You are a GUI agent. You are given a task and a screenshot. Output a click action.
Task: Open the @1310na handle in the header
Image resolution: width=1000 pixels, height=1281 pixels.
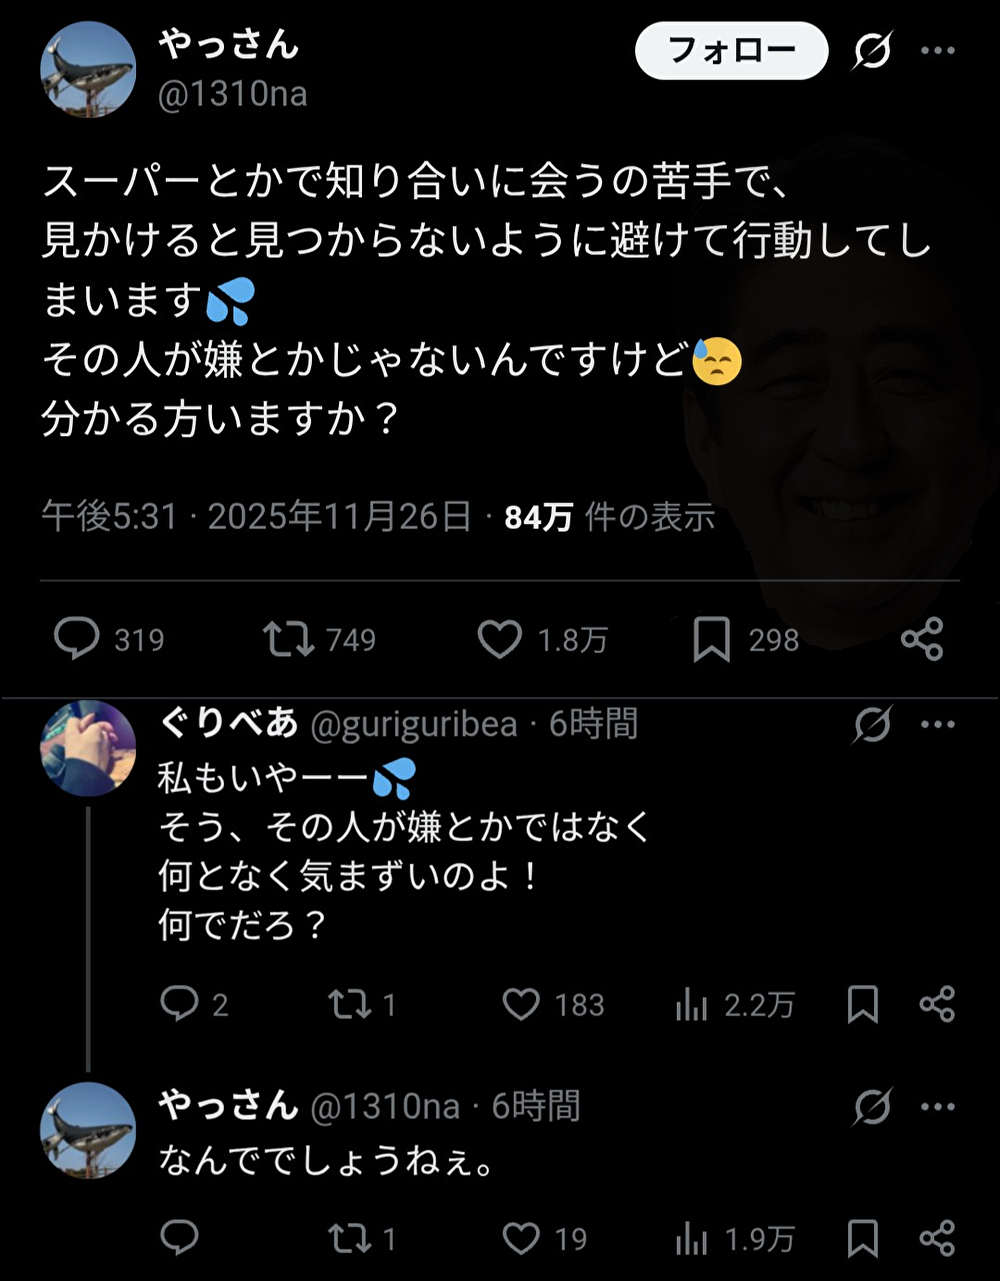(x=233, y=95)
